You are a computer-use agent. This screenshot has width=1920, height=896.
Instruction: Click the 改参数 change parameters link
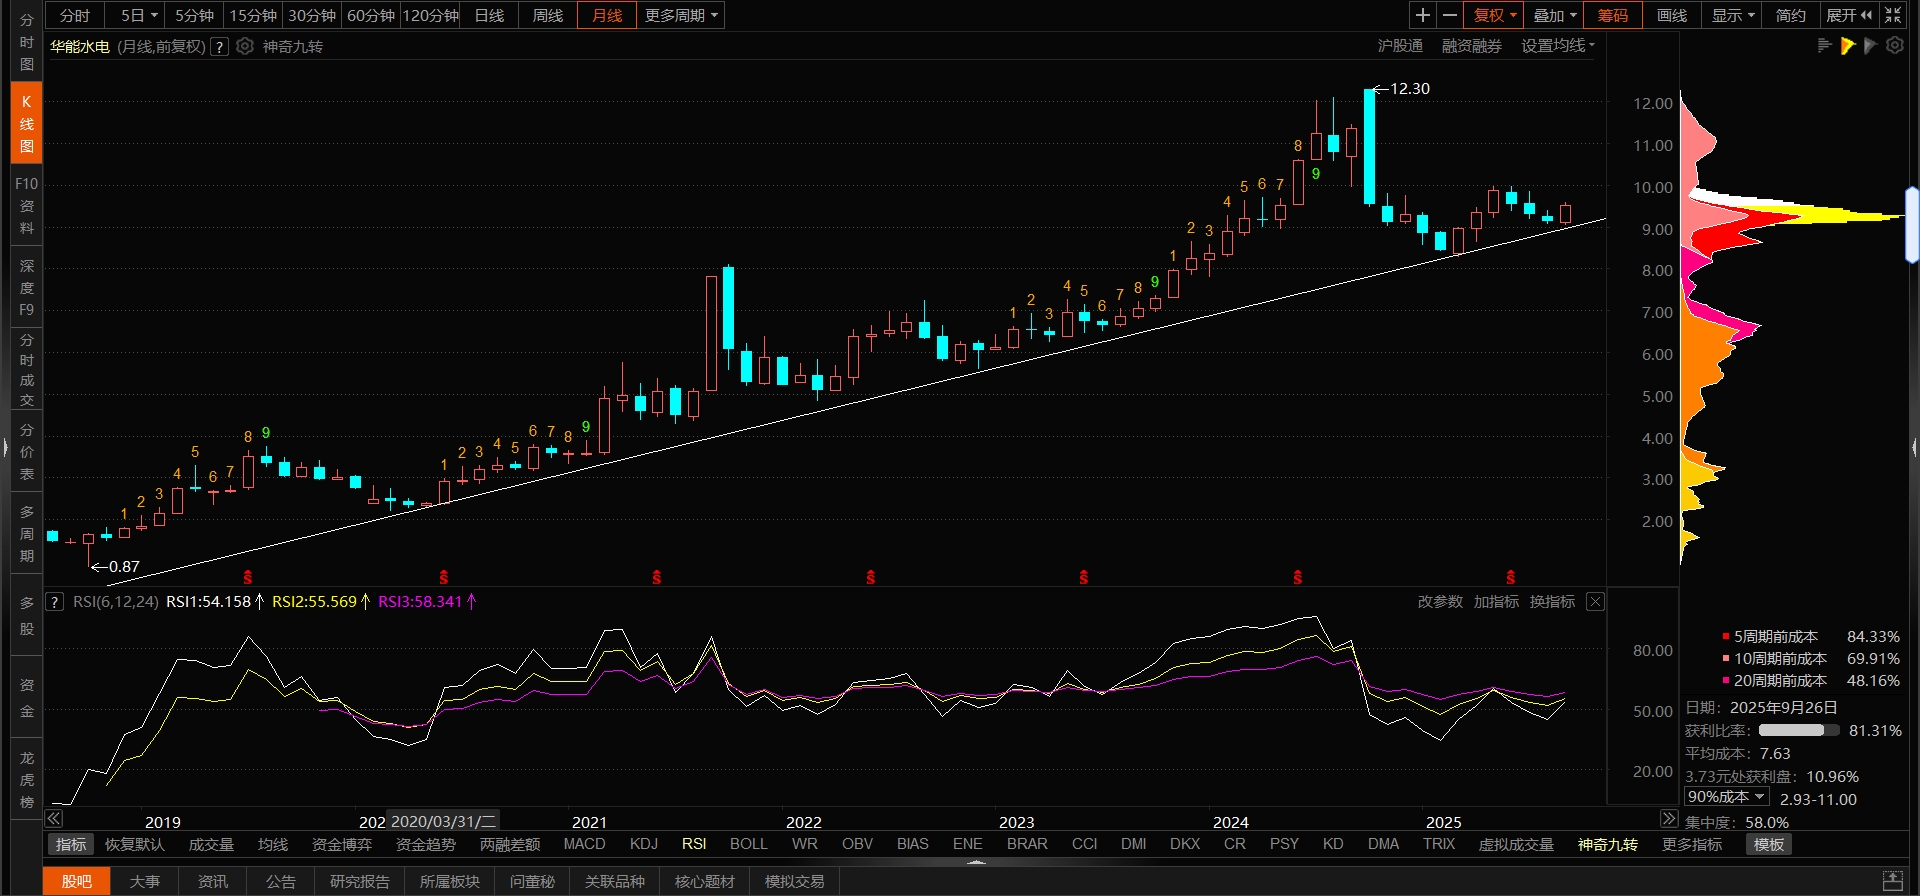click(x=1439, y=601)
